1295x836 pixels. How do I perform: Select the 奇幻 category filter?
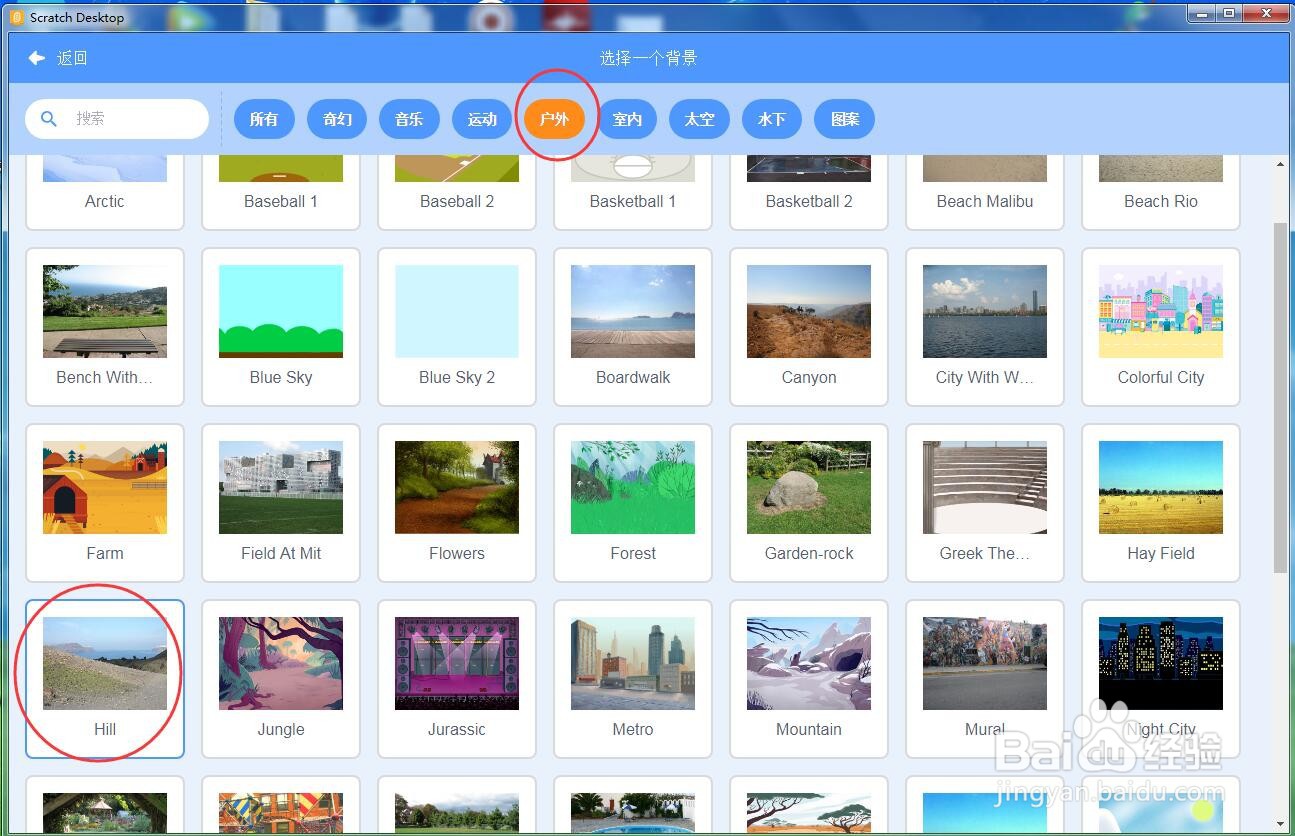(x=337, y=119)
